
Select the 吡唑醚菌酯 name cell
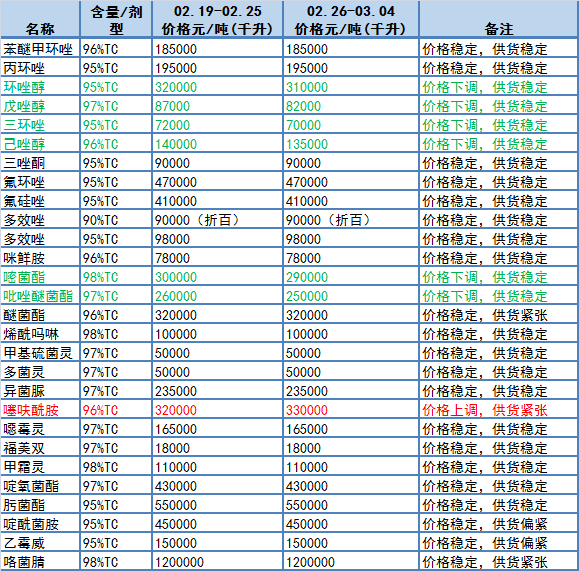click(40, 295)
